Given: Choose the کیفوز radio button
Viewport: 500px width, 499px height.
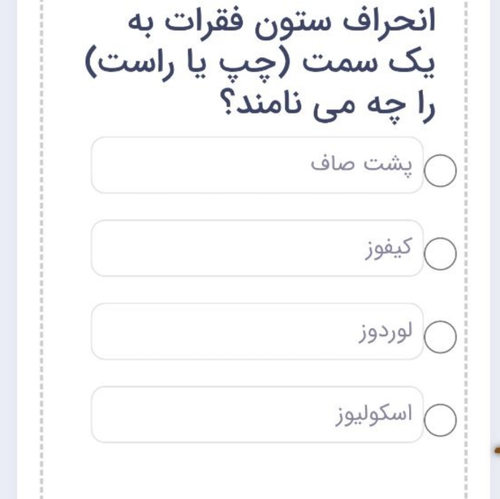Looking at the screenshot, I should (440, 254).
